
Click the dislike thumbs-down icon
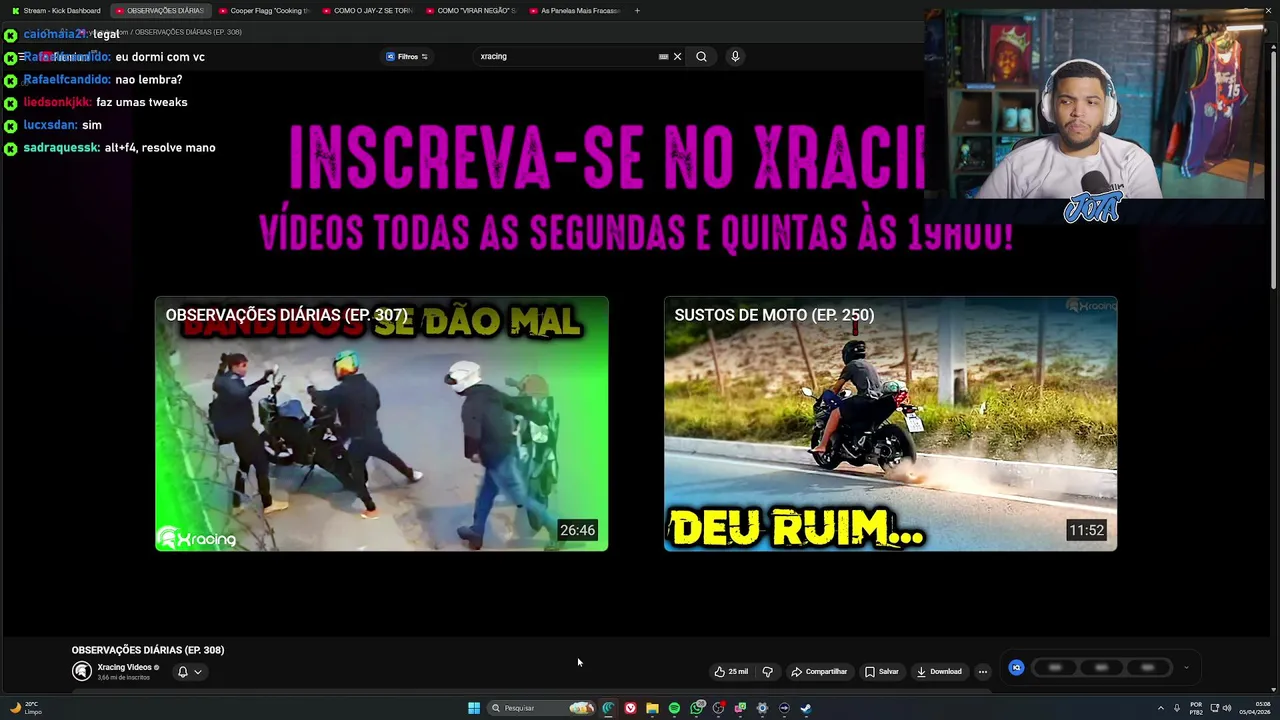click(767, 671)
